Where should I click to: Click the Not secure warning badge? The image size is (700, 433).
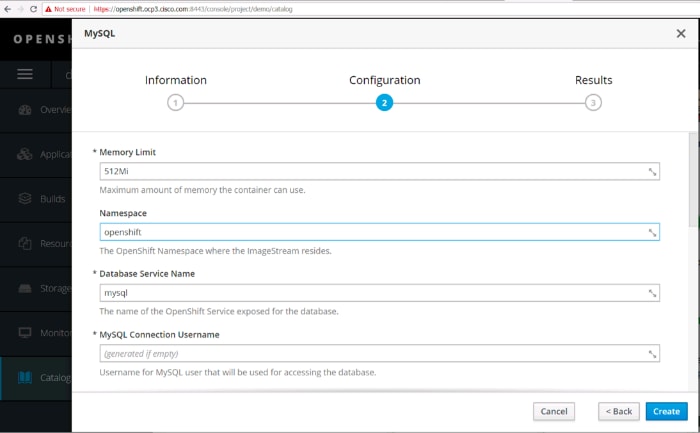(65, 9)
